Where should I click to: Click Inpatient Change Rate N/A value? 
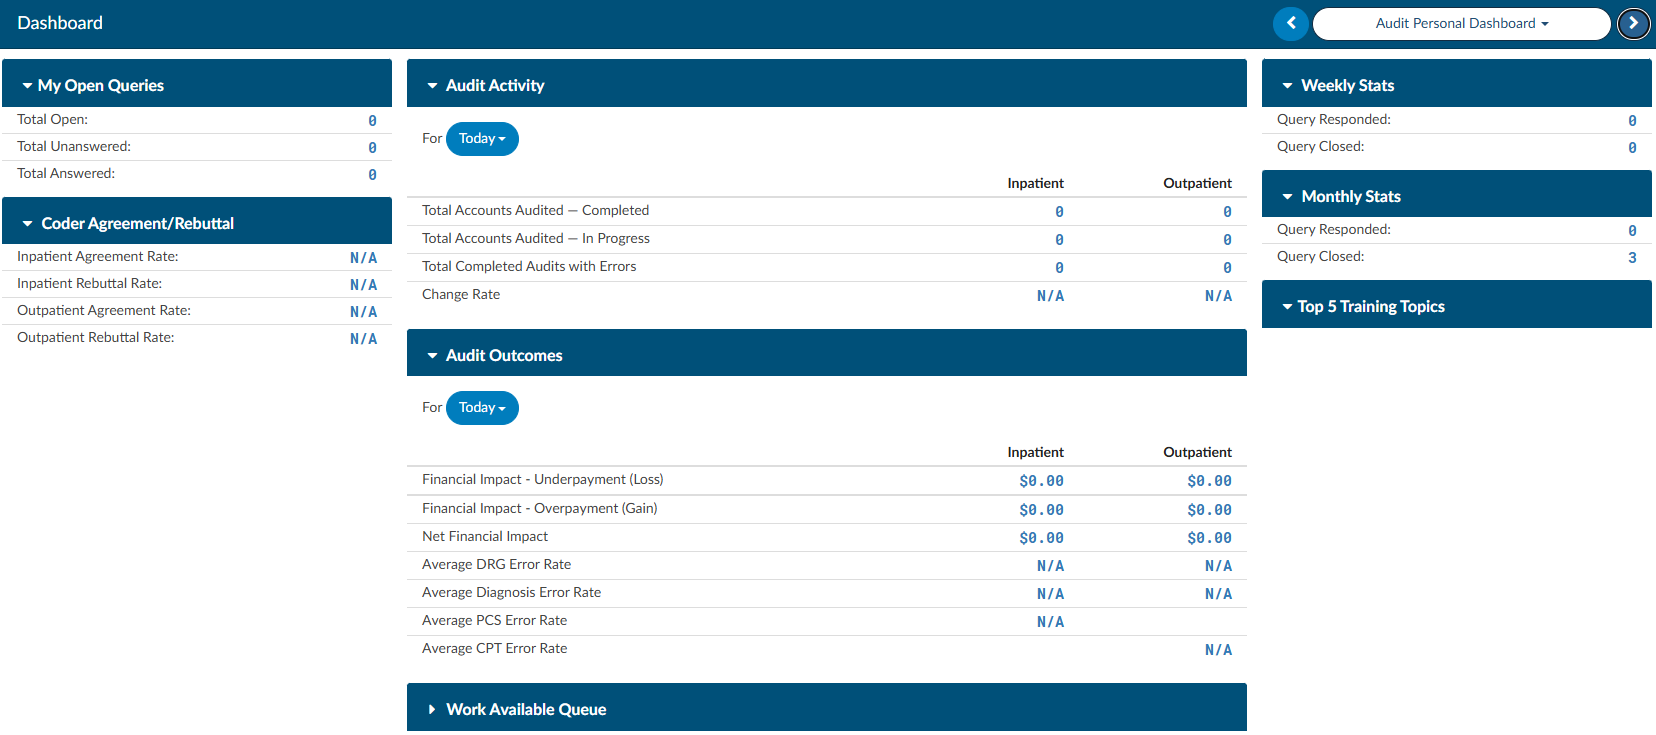click(x=1050, y=295)
